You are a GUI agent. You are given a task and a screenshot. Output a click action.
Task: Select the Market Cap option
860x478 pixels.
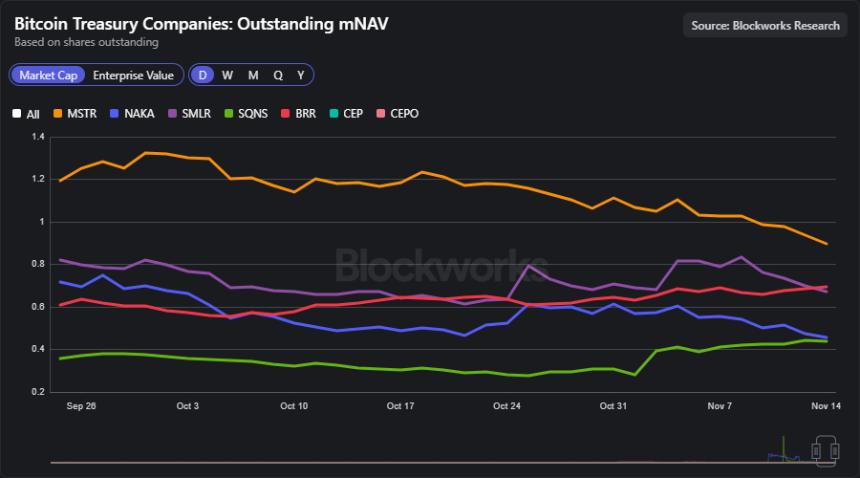point(48,75)
